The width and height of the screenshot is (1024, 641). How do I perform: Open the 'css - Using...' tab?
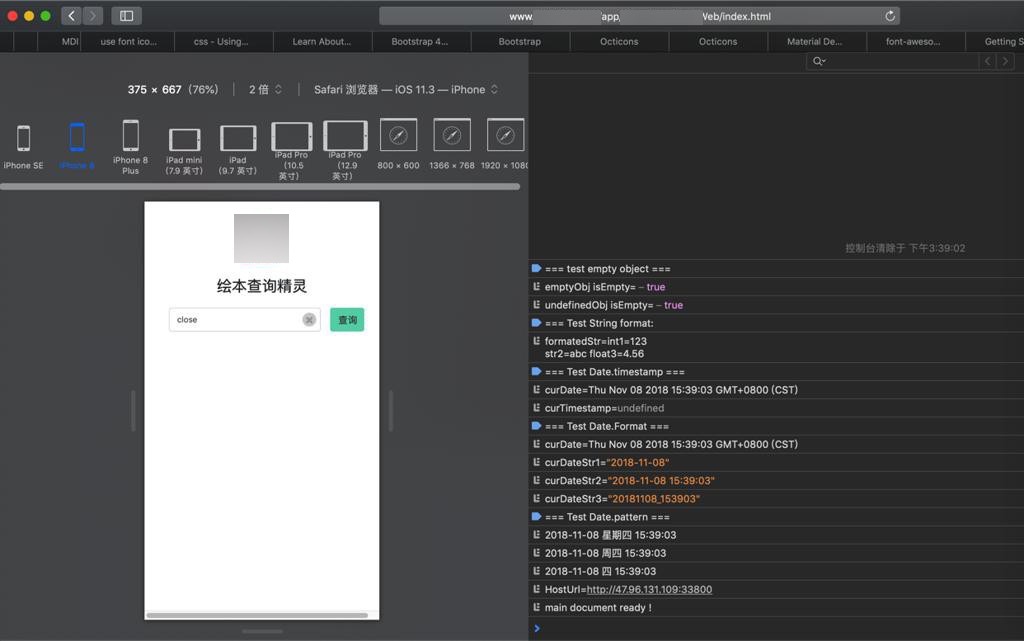tap(221, 41)
